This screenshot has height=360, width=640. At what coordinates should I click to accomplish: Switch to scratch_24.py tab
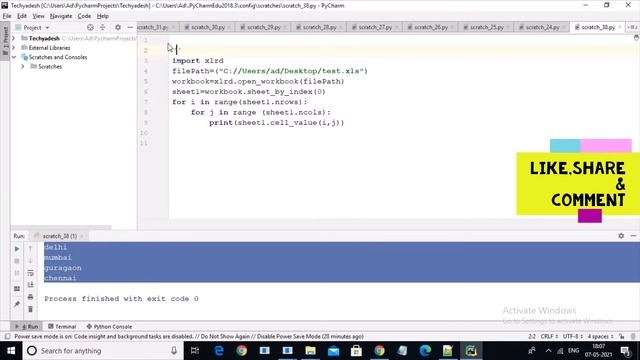pos(542,27)
